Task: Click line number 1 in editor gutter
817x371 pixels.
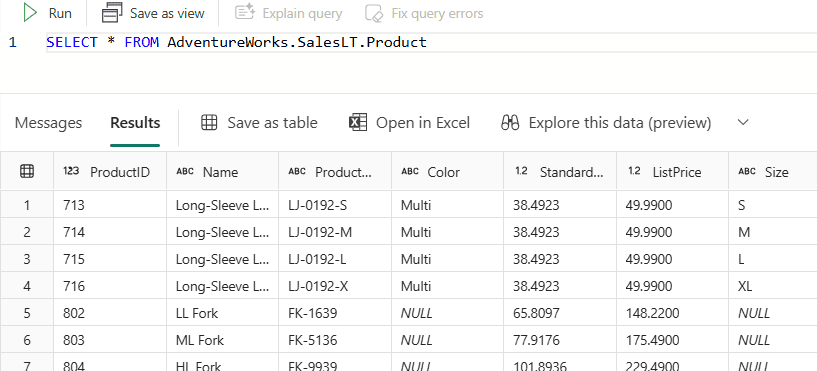Action: pos(13,42)
